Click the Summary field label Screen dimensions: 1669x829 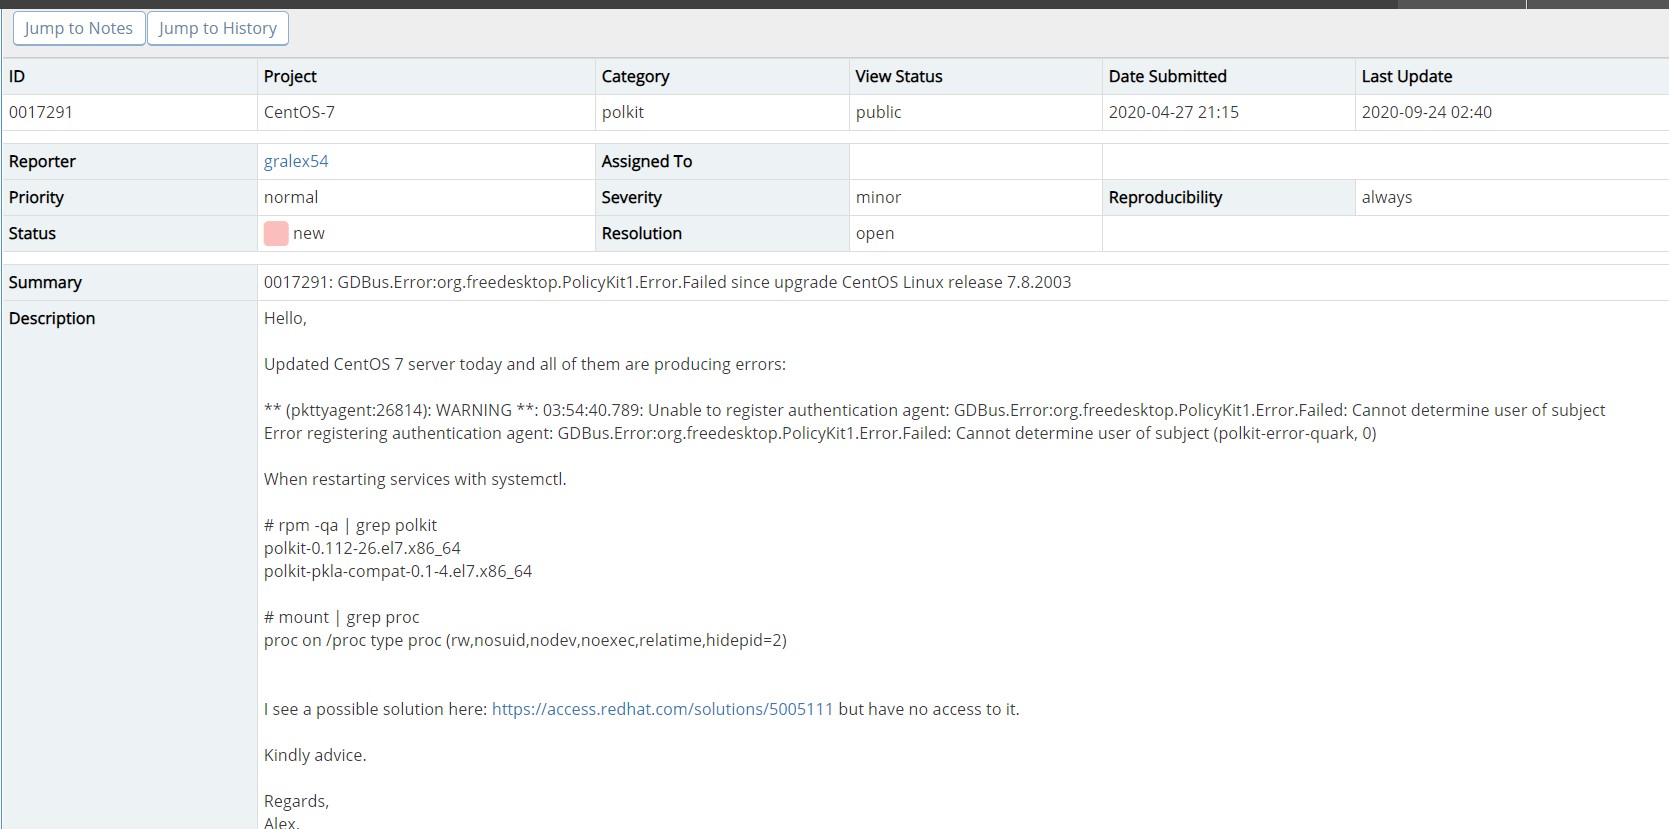coord(45,282)
